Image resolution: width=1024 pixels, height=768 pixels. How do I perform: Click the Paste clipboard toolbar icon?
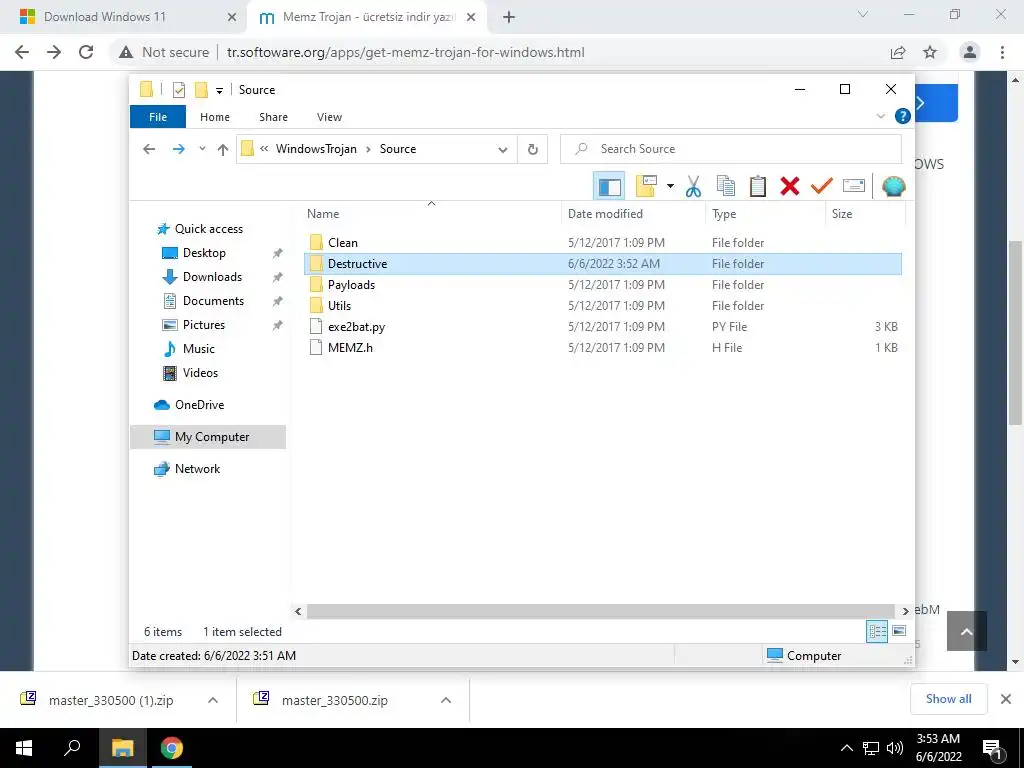tap(758, 187)
